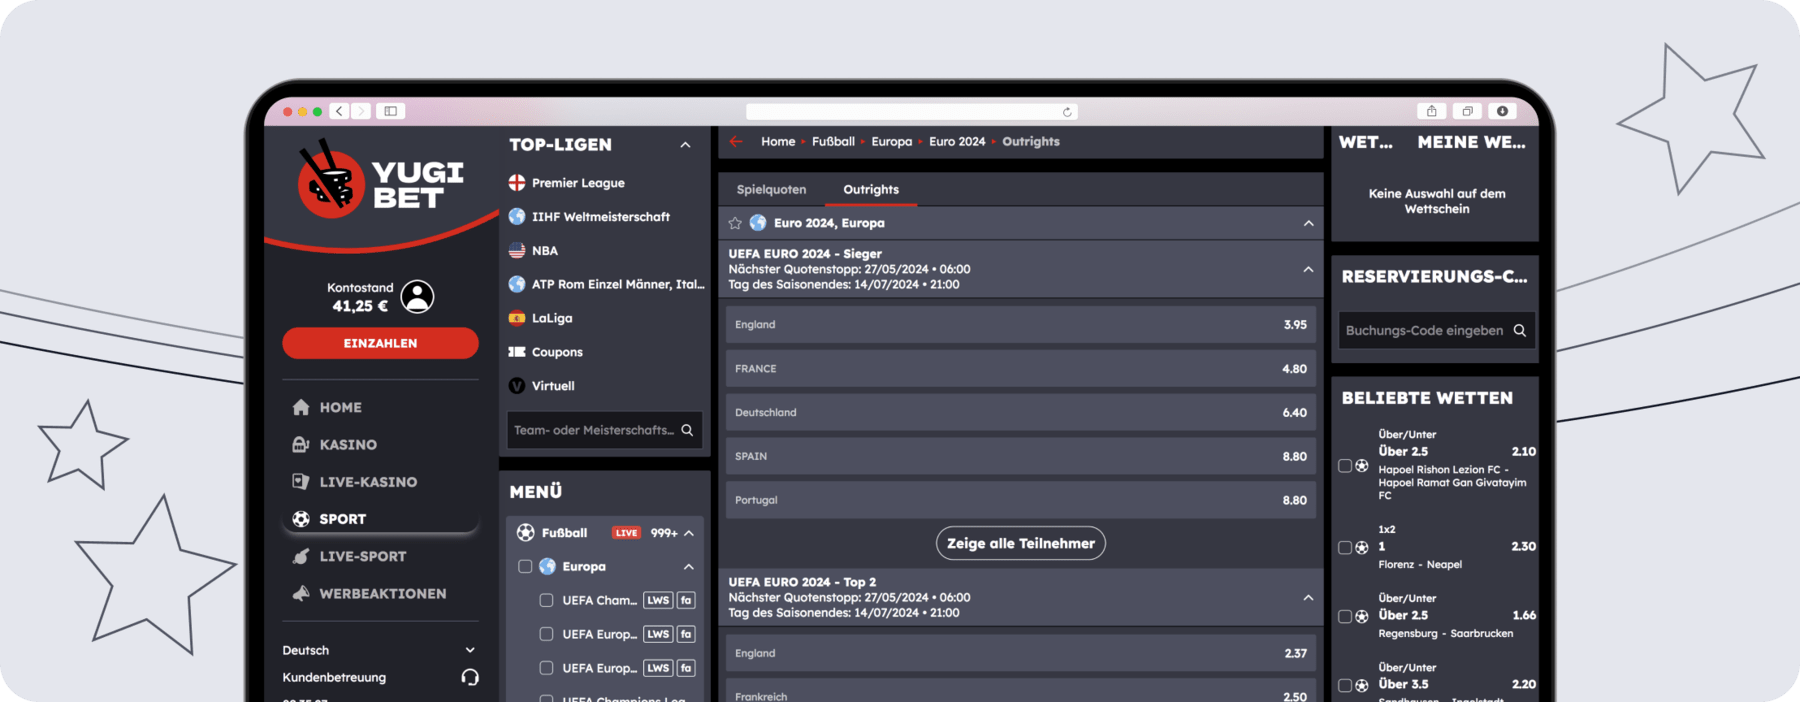Check the Regensburg - Saarbrucken bet checkbox
The width and height of the screenshot is (1800, 702).
pyautogui.click(x=1345, y=616)
